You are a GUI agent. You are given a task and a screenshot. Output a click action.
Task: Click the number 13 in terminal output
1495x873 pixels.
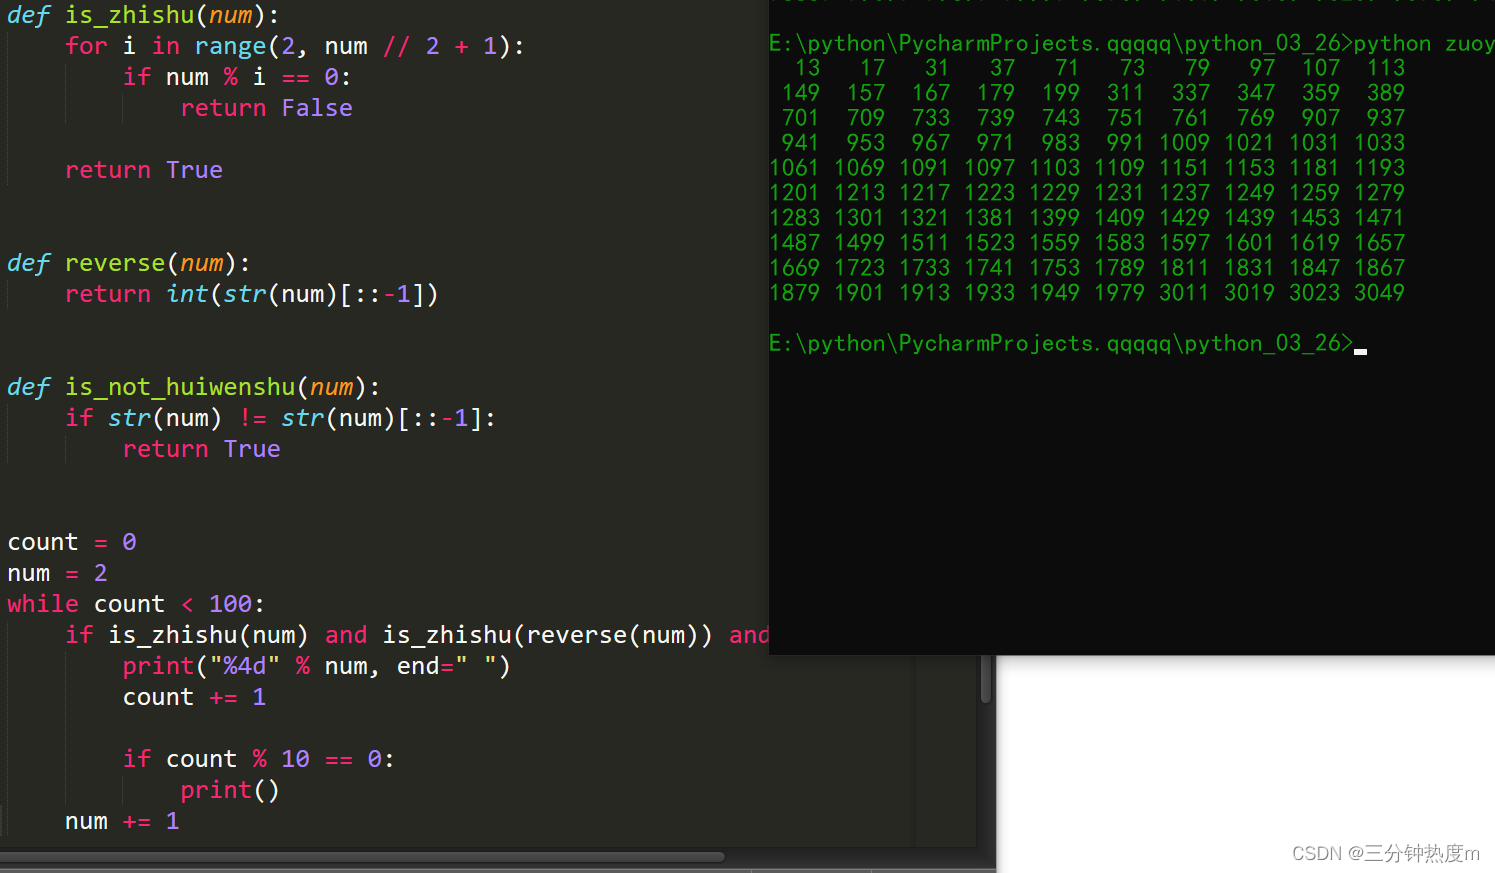click(808, 68)
